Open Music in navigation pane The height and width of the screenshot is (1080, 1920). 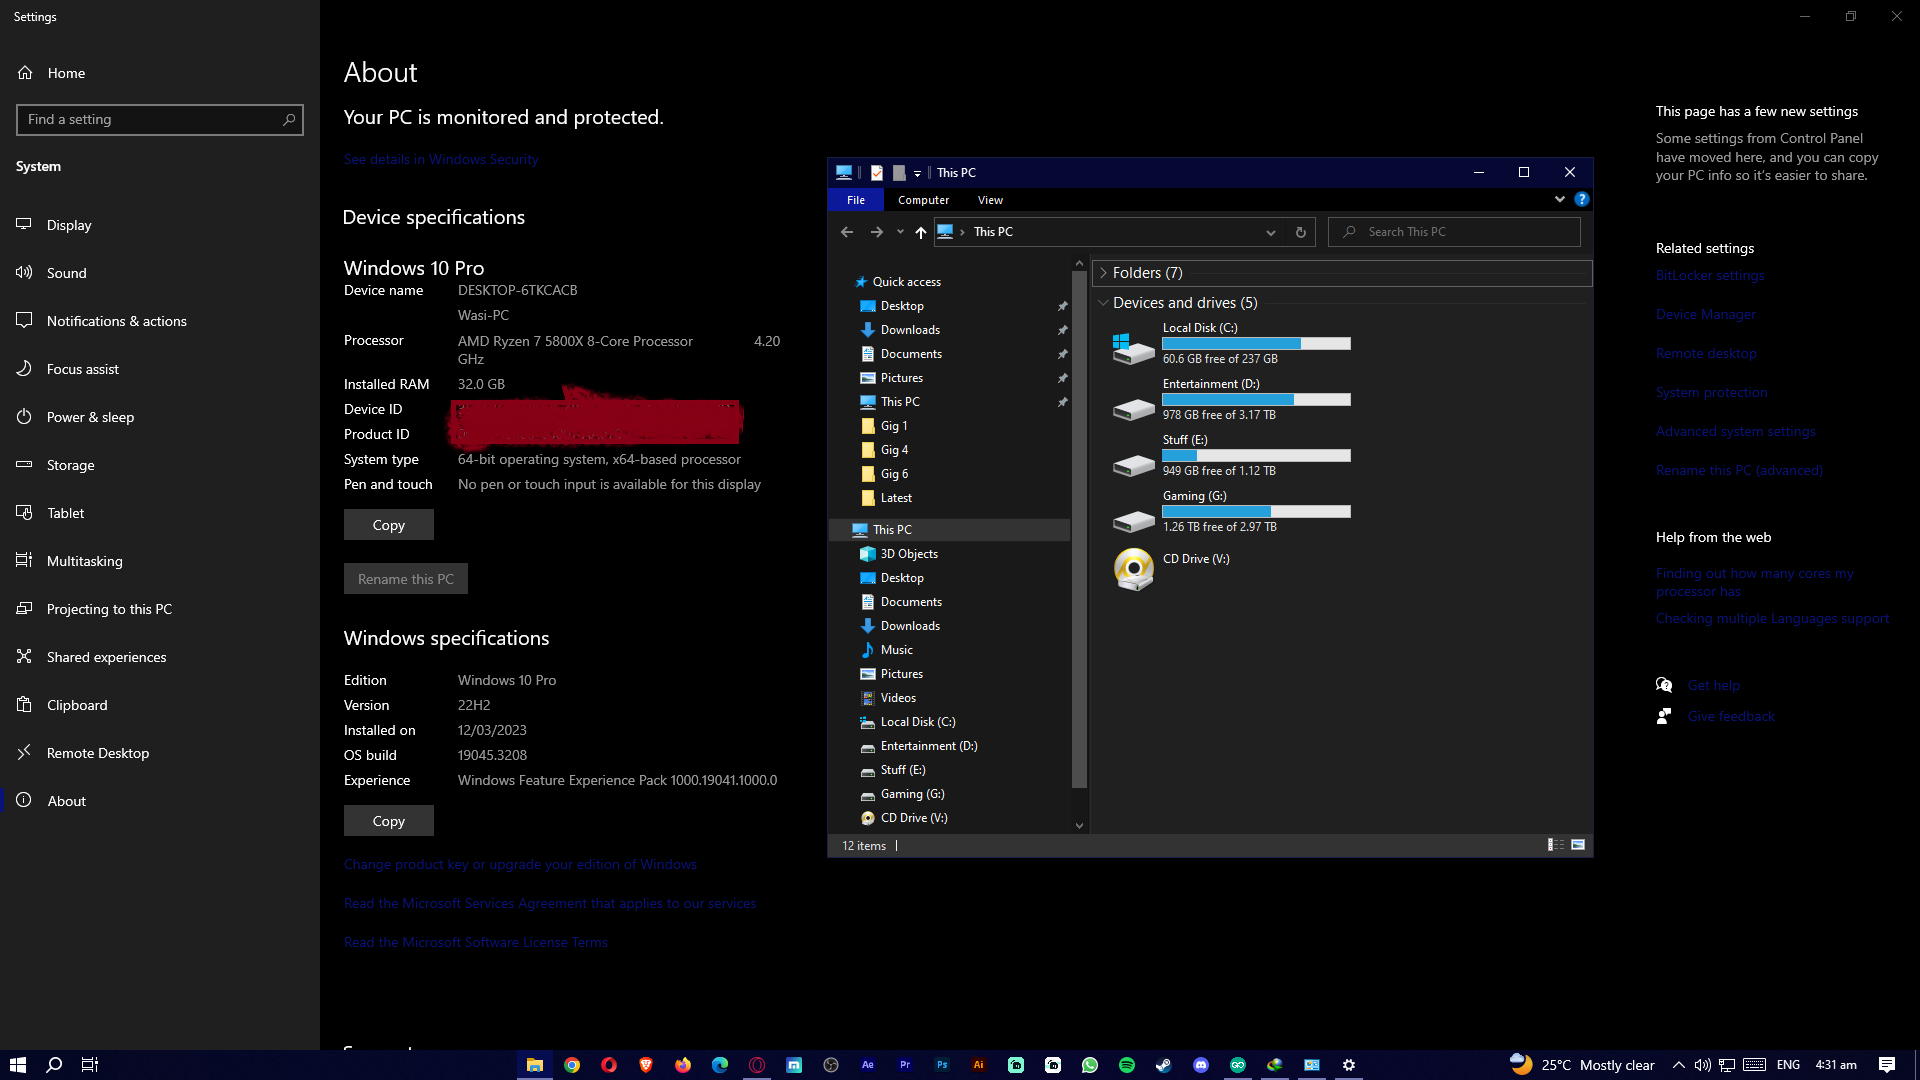[x=896, y=650]
